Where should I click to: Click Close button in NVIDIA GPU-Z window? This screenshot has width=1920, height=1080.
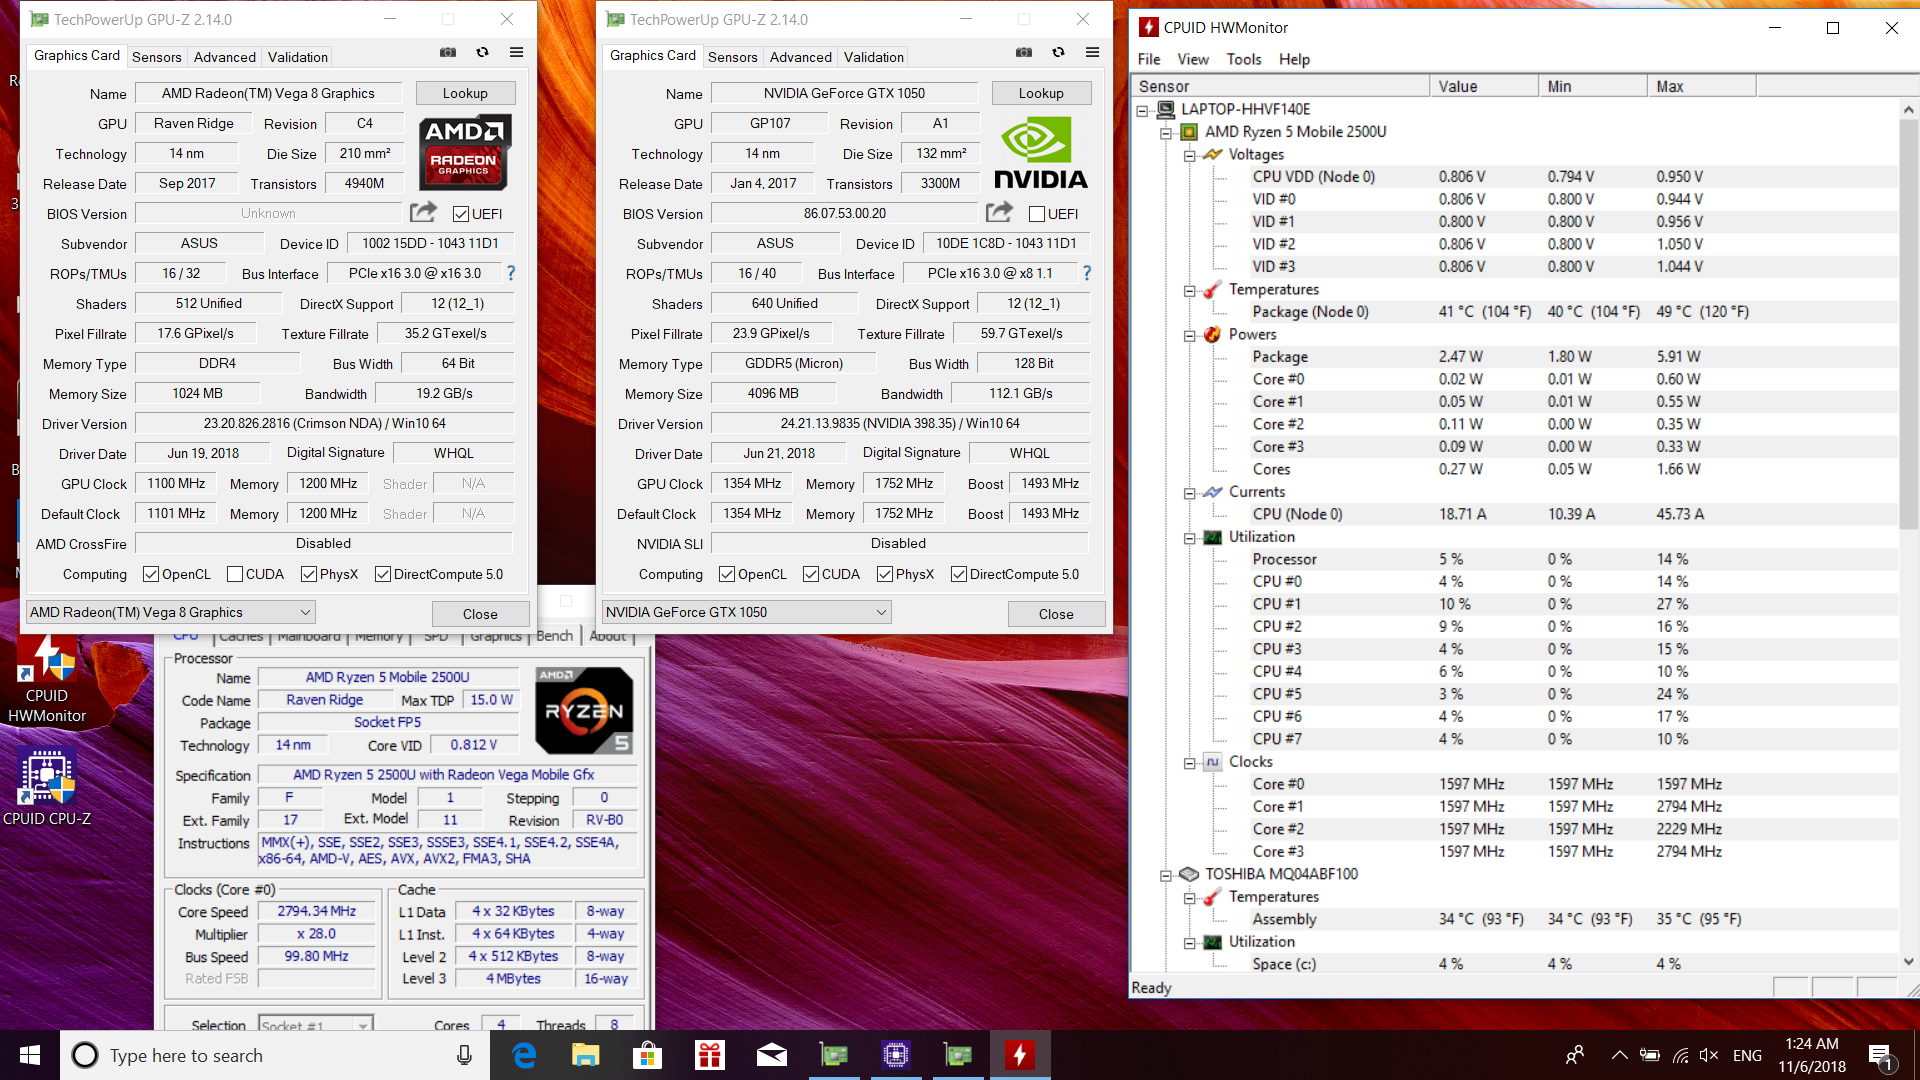(x=1056, y=614)
